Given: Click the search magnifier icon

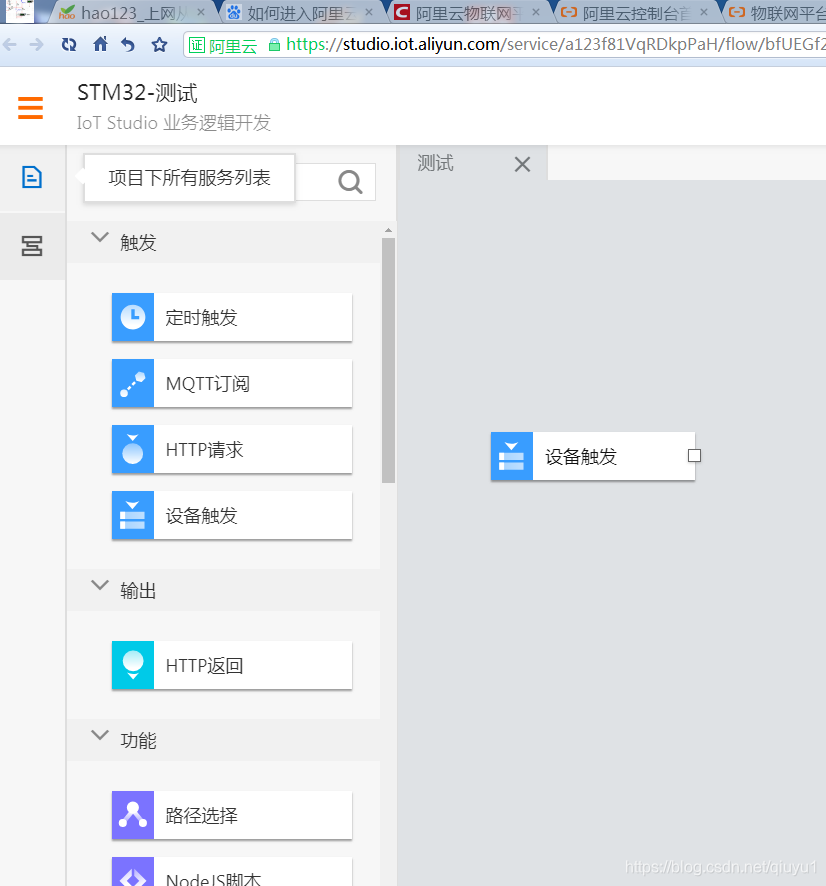Looking at the screenshot, I should tap(350, 182).
